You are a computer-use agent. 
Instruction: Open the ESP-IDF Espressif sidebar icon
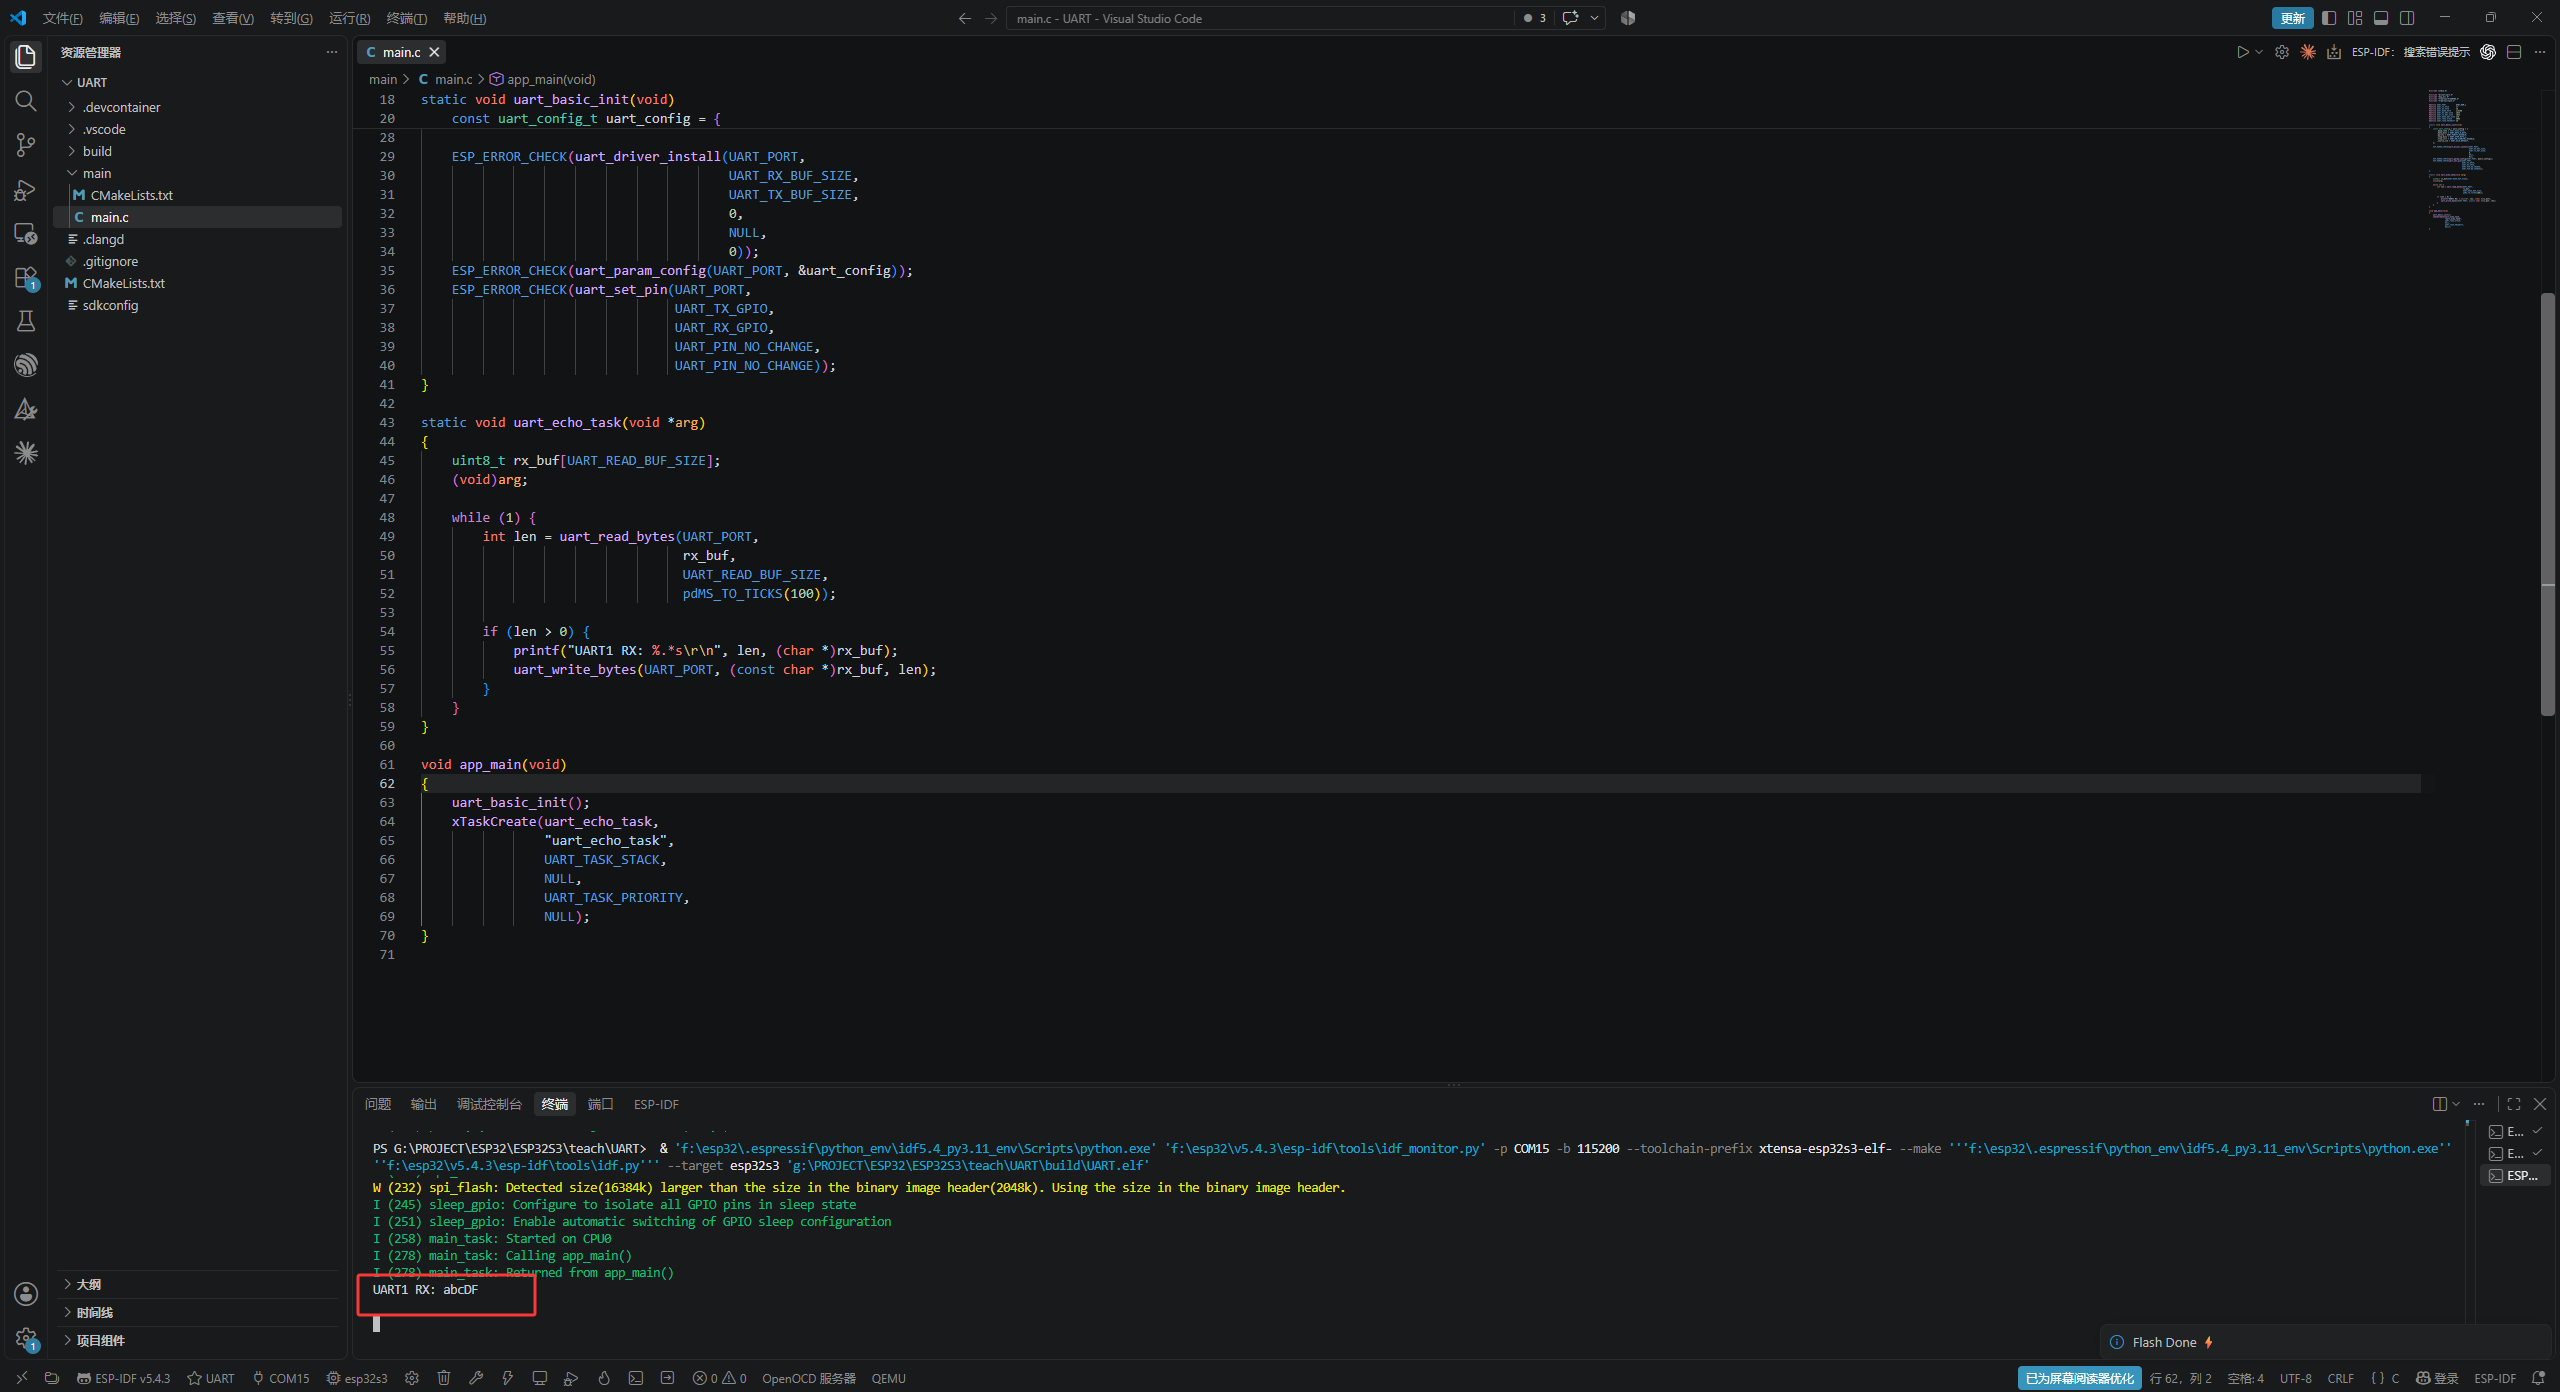pos(26,365)
